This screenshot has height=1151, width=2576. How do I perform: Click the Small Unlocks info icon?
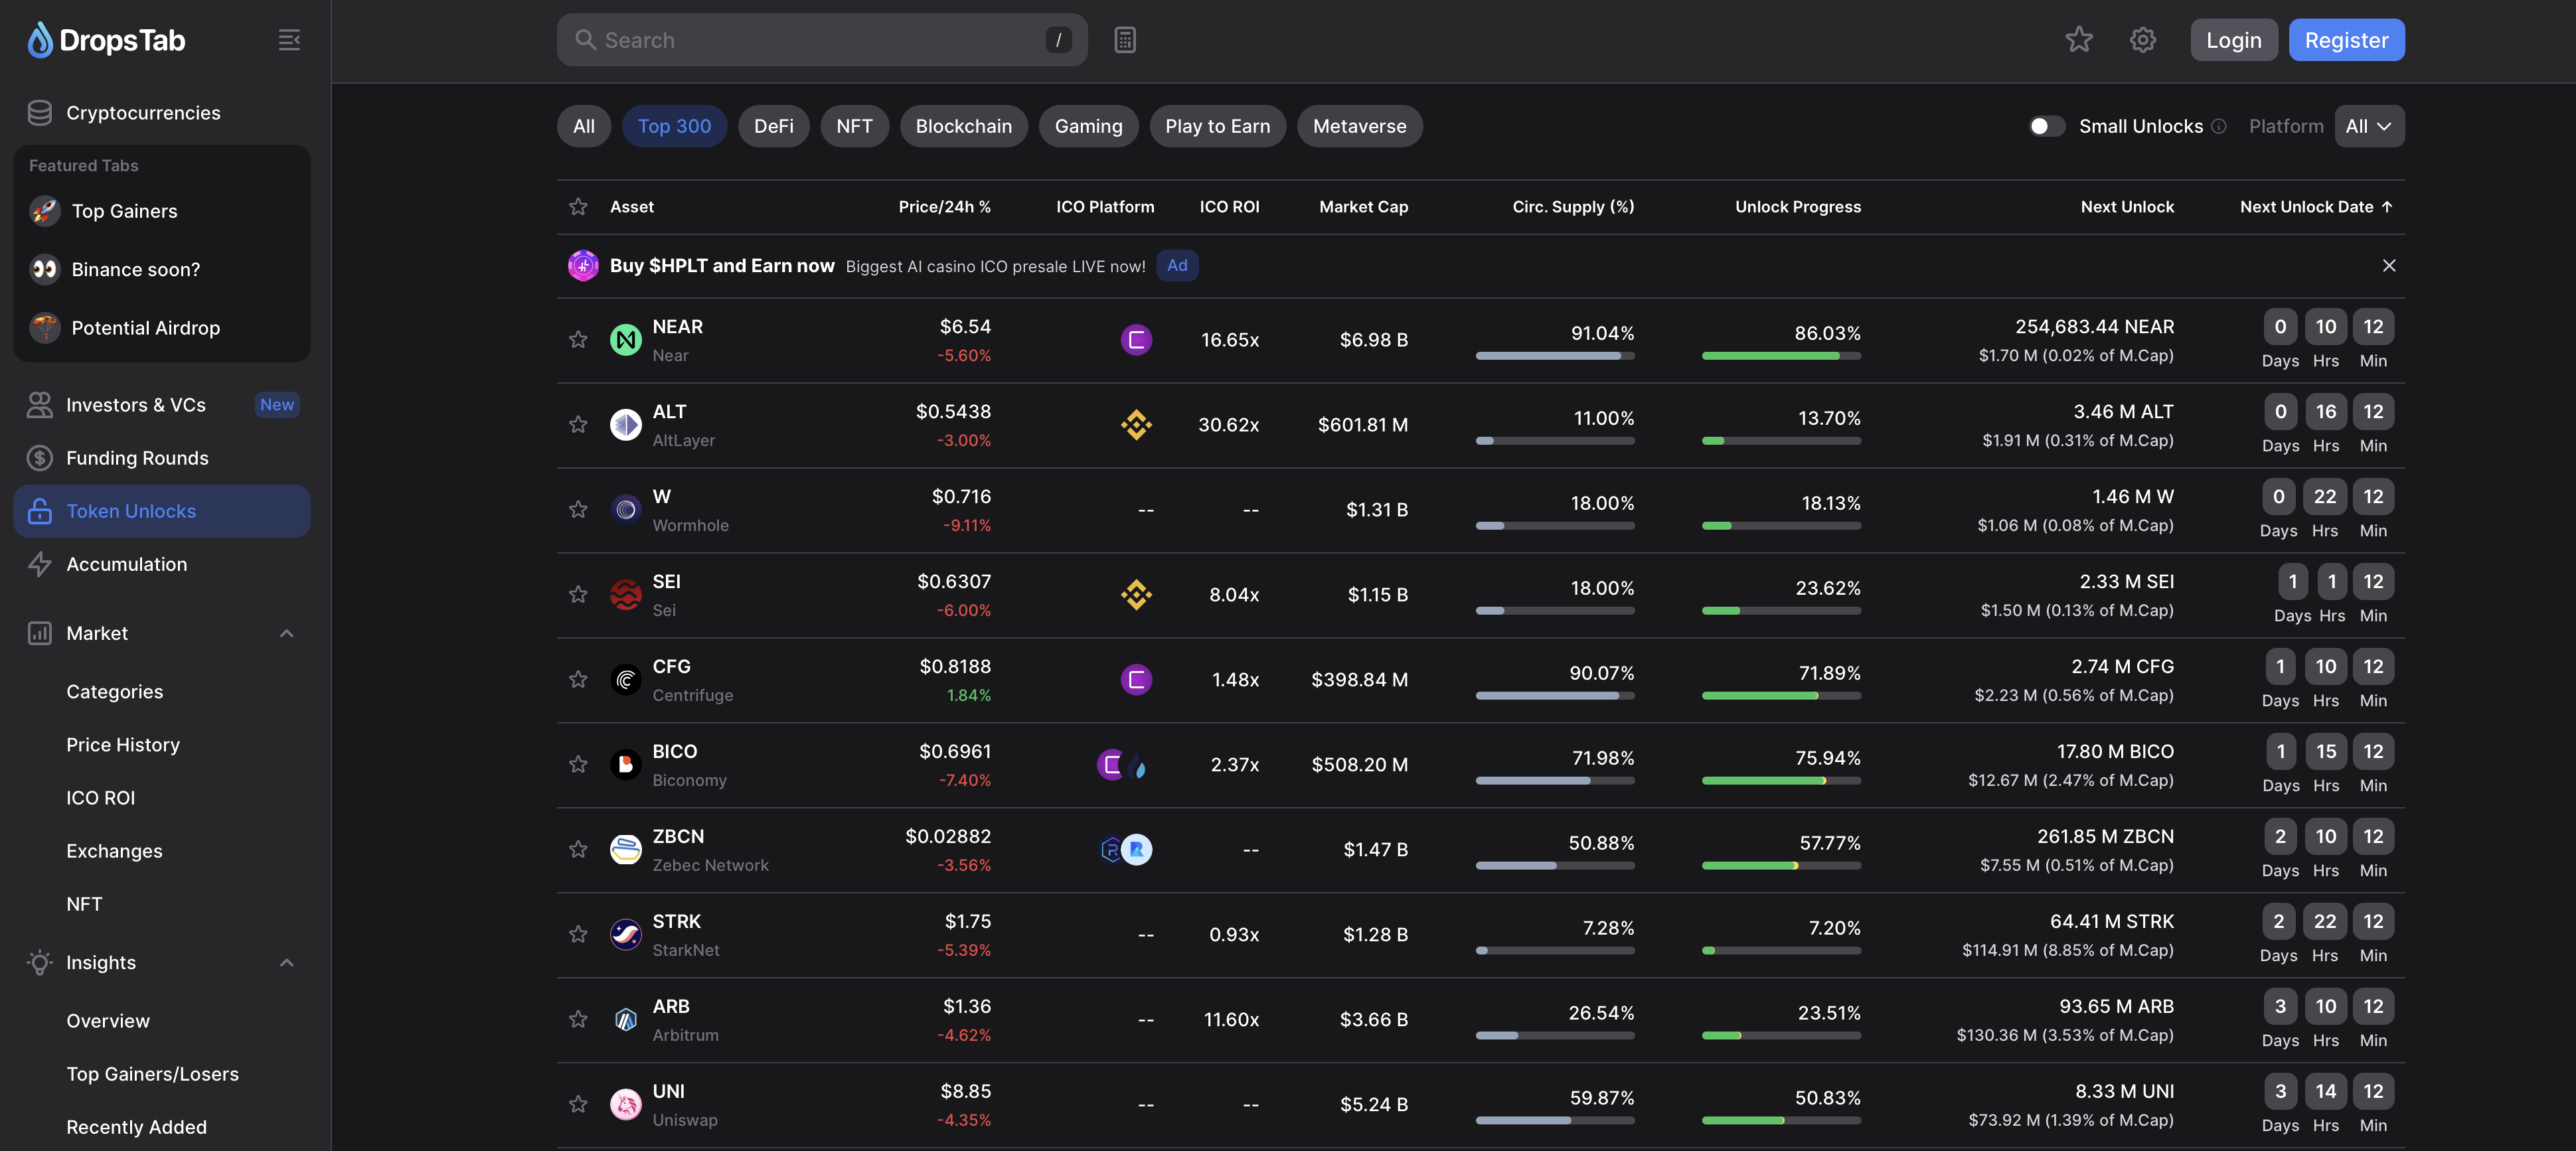2219,126
